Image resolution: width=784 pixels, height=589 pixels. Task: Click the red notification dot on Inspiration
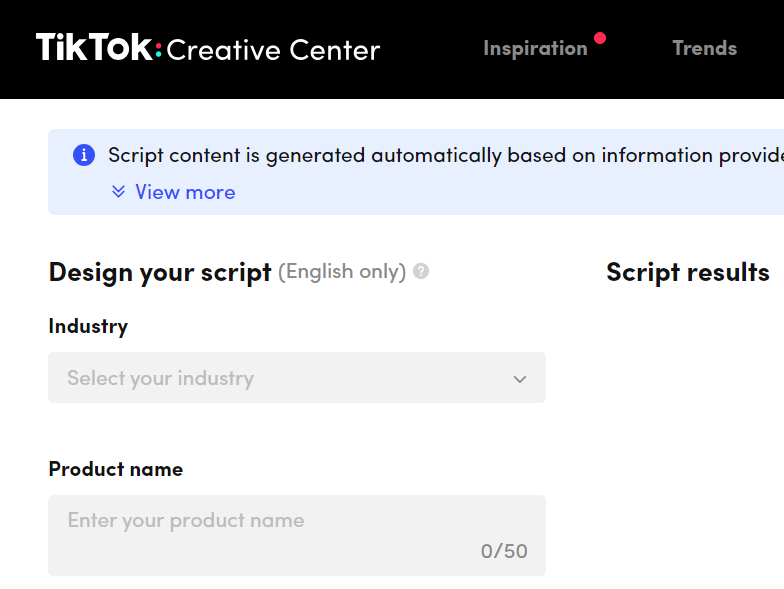click(600, 38)
